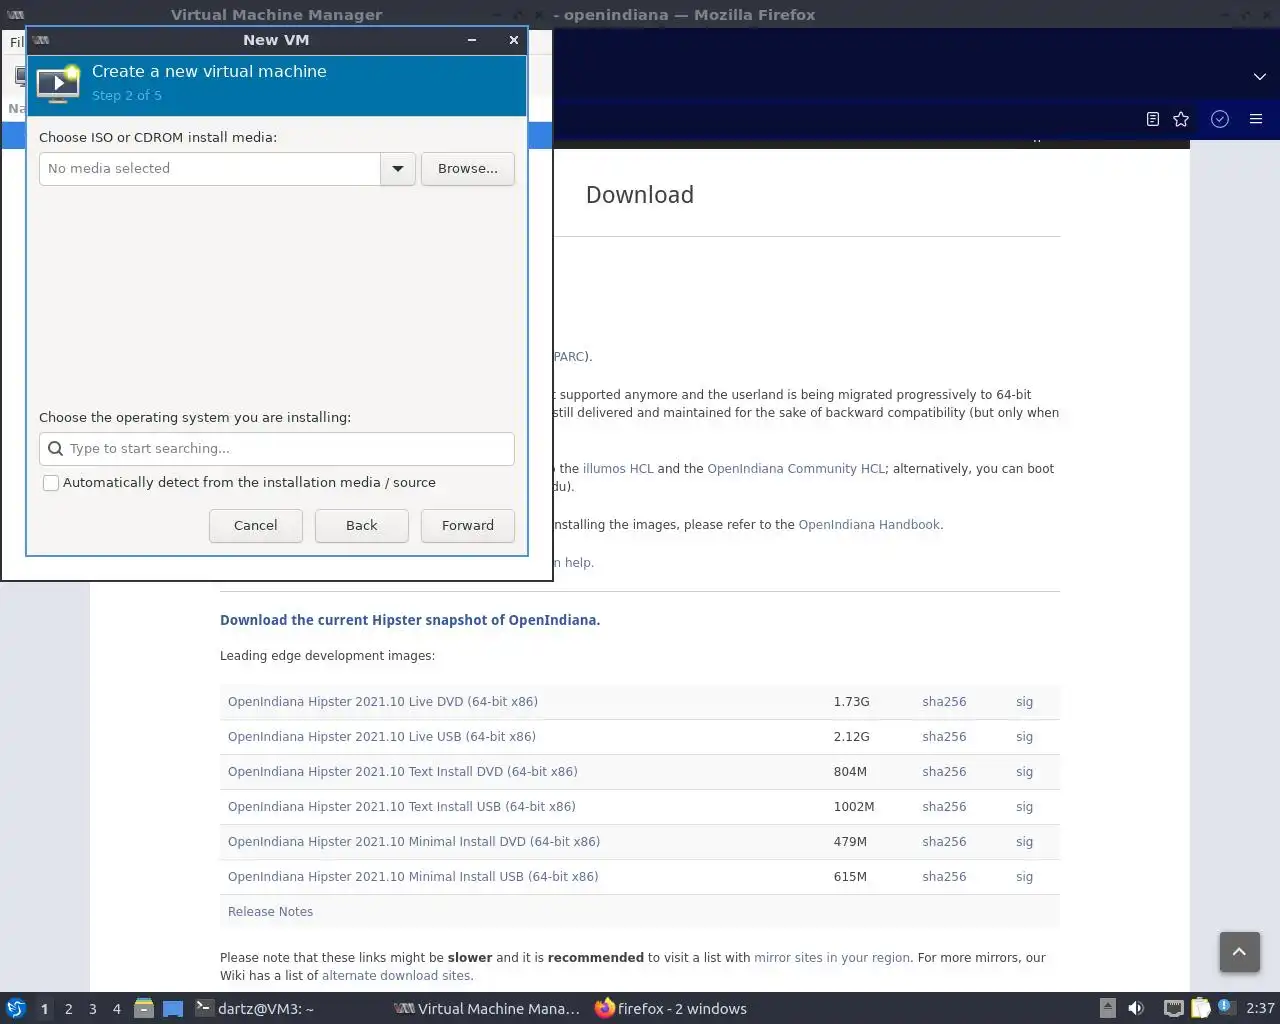Click the network tray icon
1280x1024 pixels.
[x=1174, y=1008]
